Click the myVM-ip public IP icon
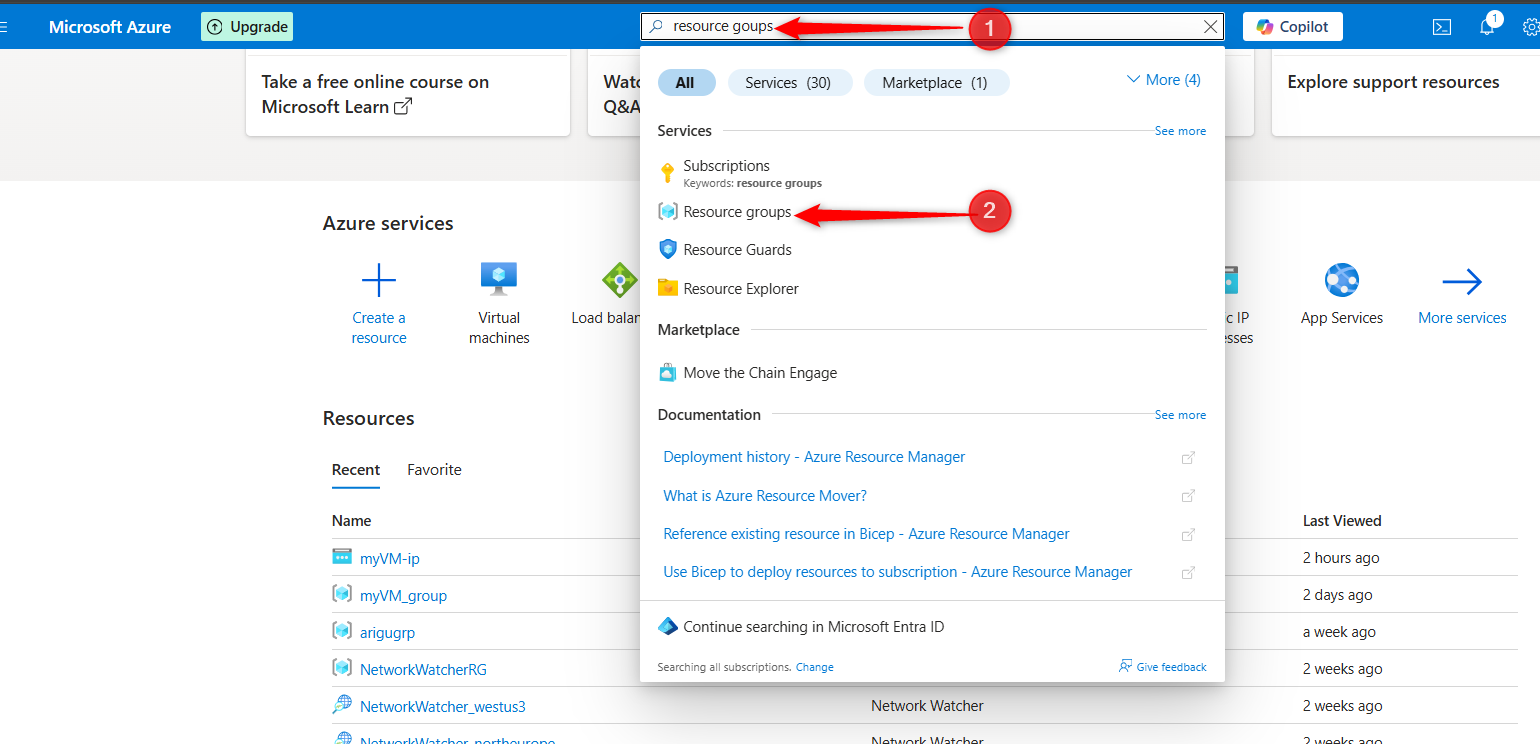The height and width of the screenshot is (744, 1540). [342, 557]
